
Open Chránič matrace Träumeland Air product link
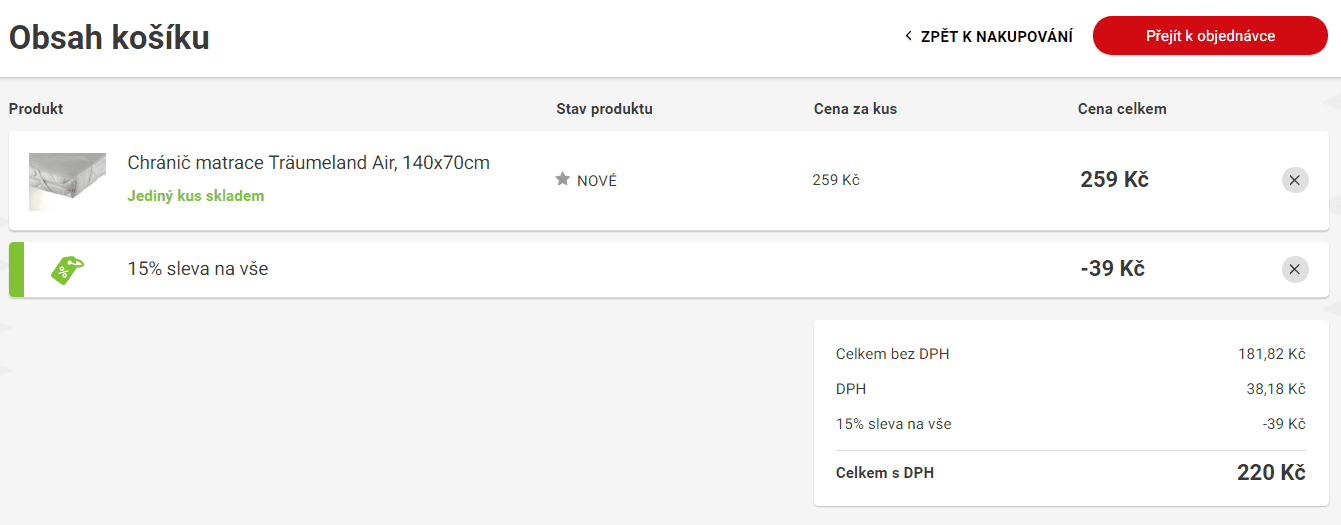308,163
